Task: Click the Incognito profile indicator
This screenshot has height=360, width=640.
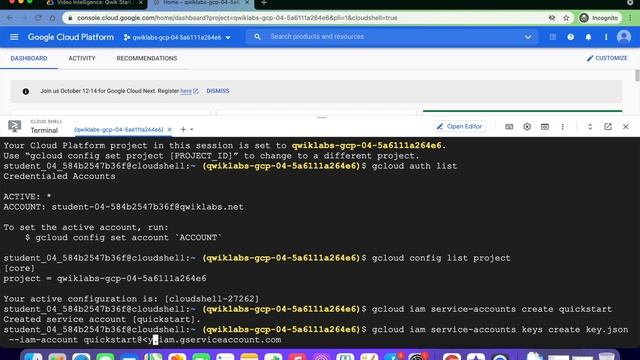Action: (600, 18)
